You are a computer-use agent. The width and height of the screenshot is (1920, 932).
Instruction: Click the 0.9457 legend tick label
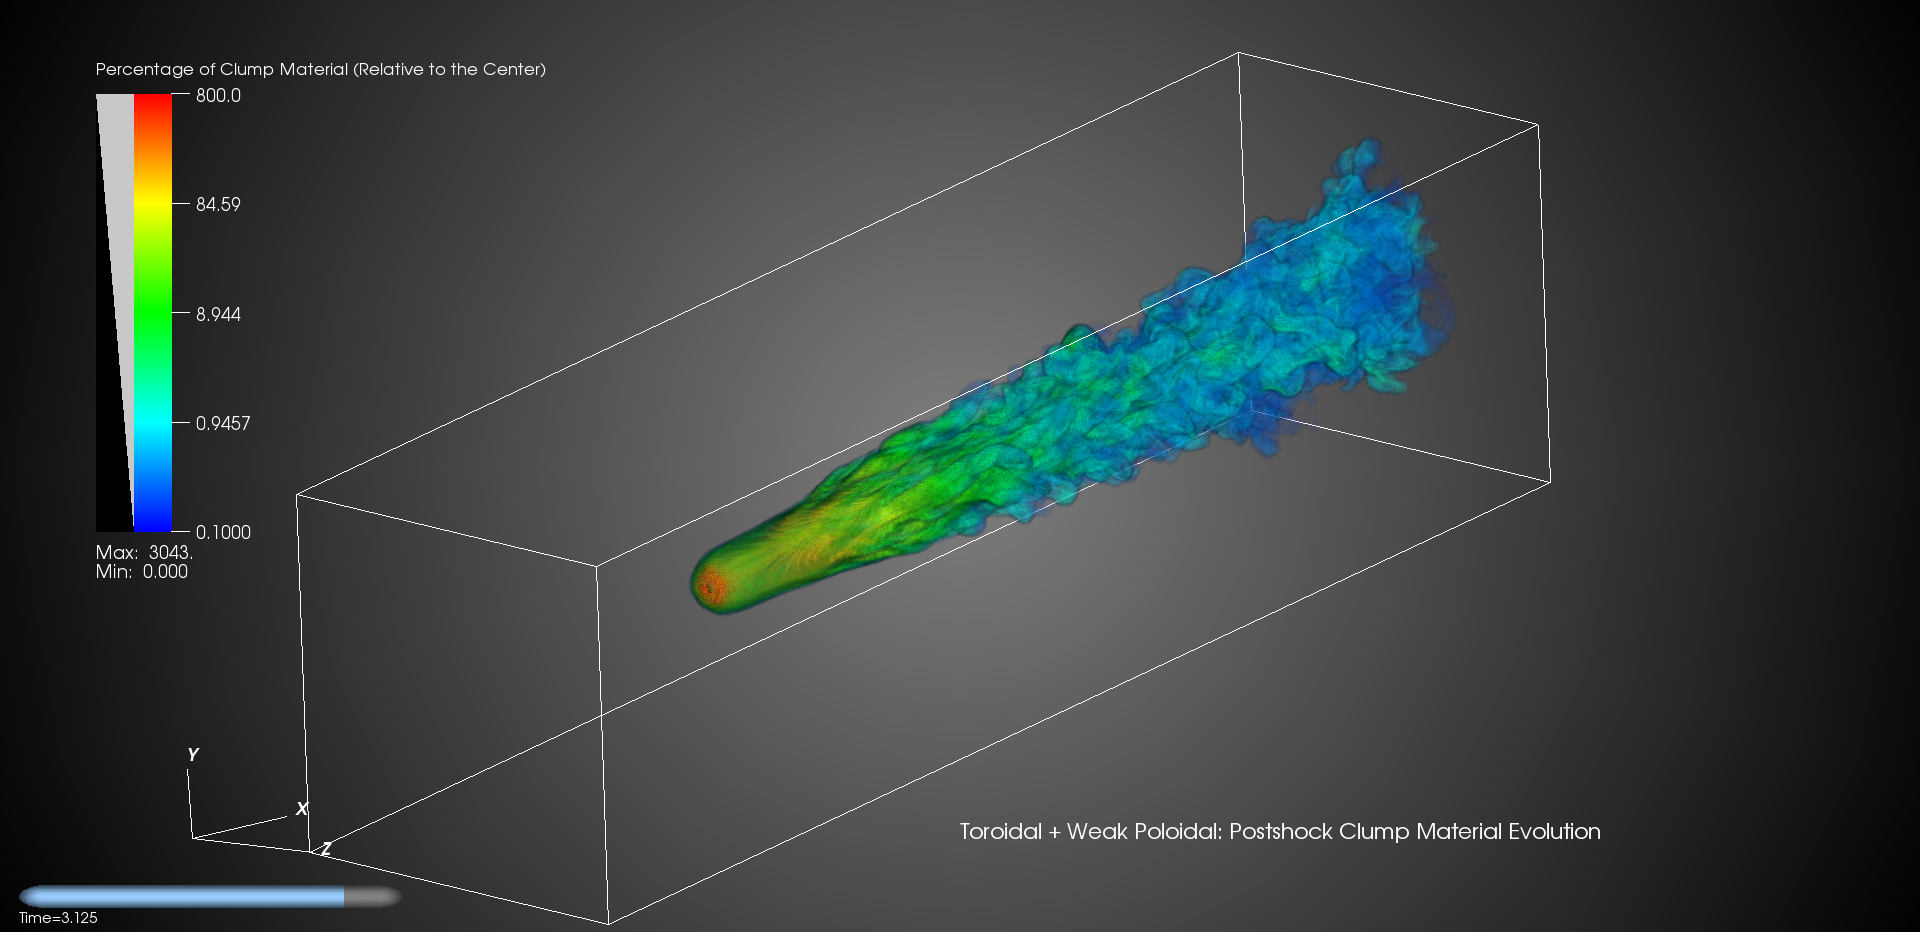[x=223, y=423]
